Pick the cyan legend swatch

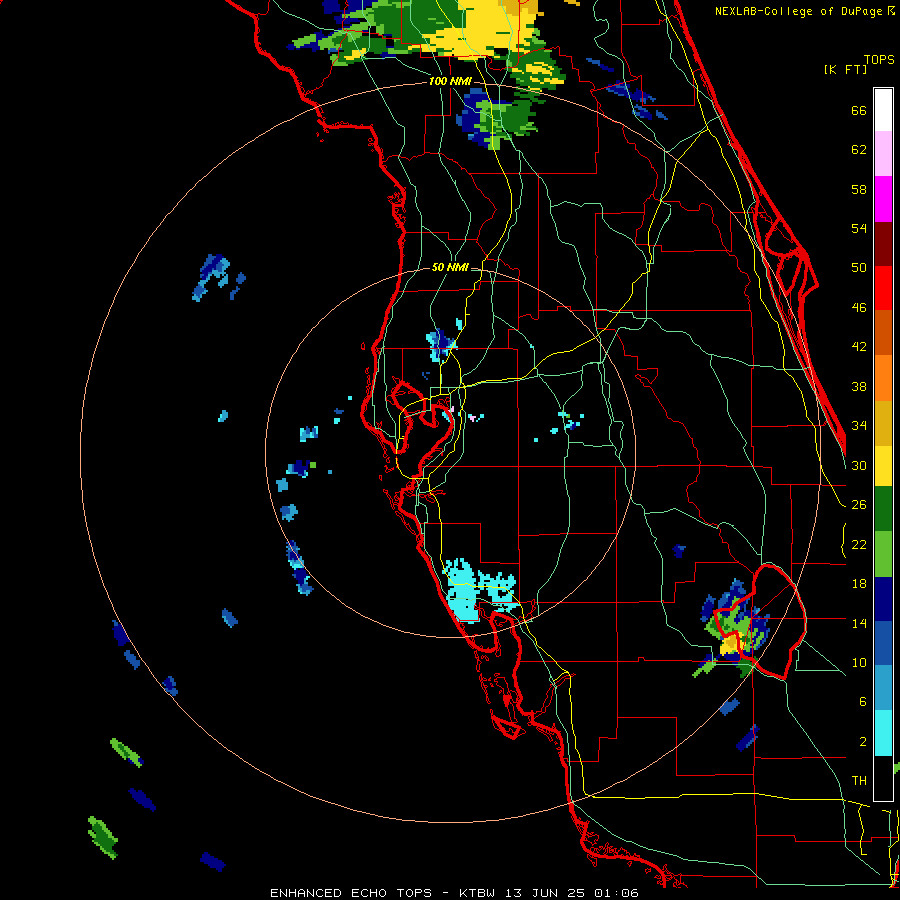tap(883, 733)
